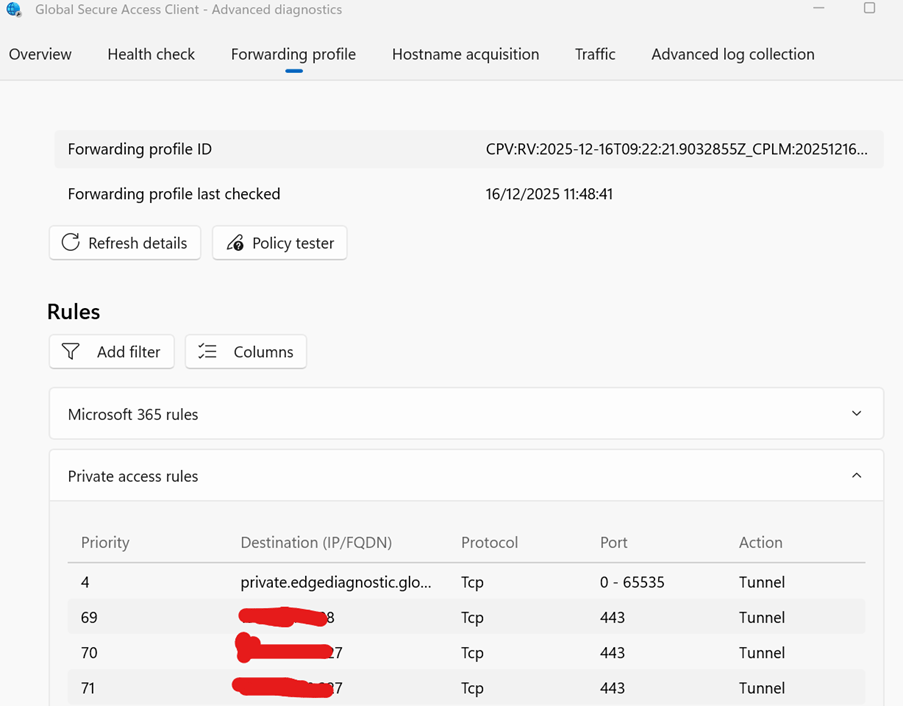Minimize the Advanced diagnostics window
Screen dimensions: 903x706
point(819,9)
